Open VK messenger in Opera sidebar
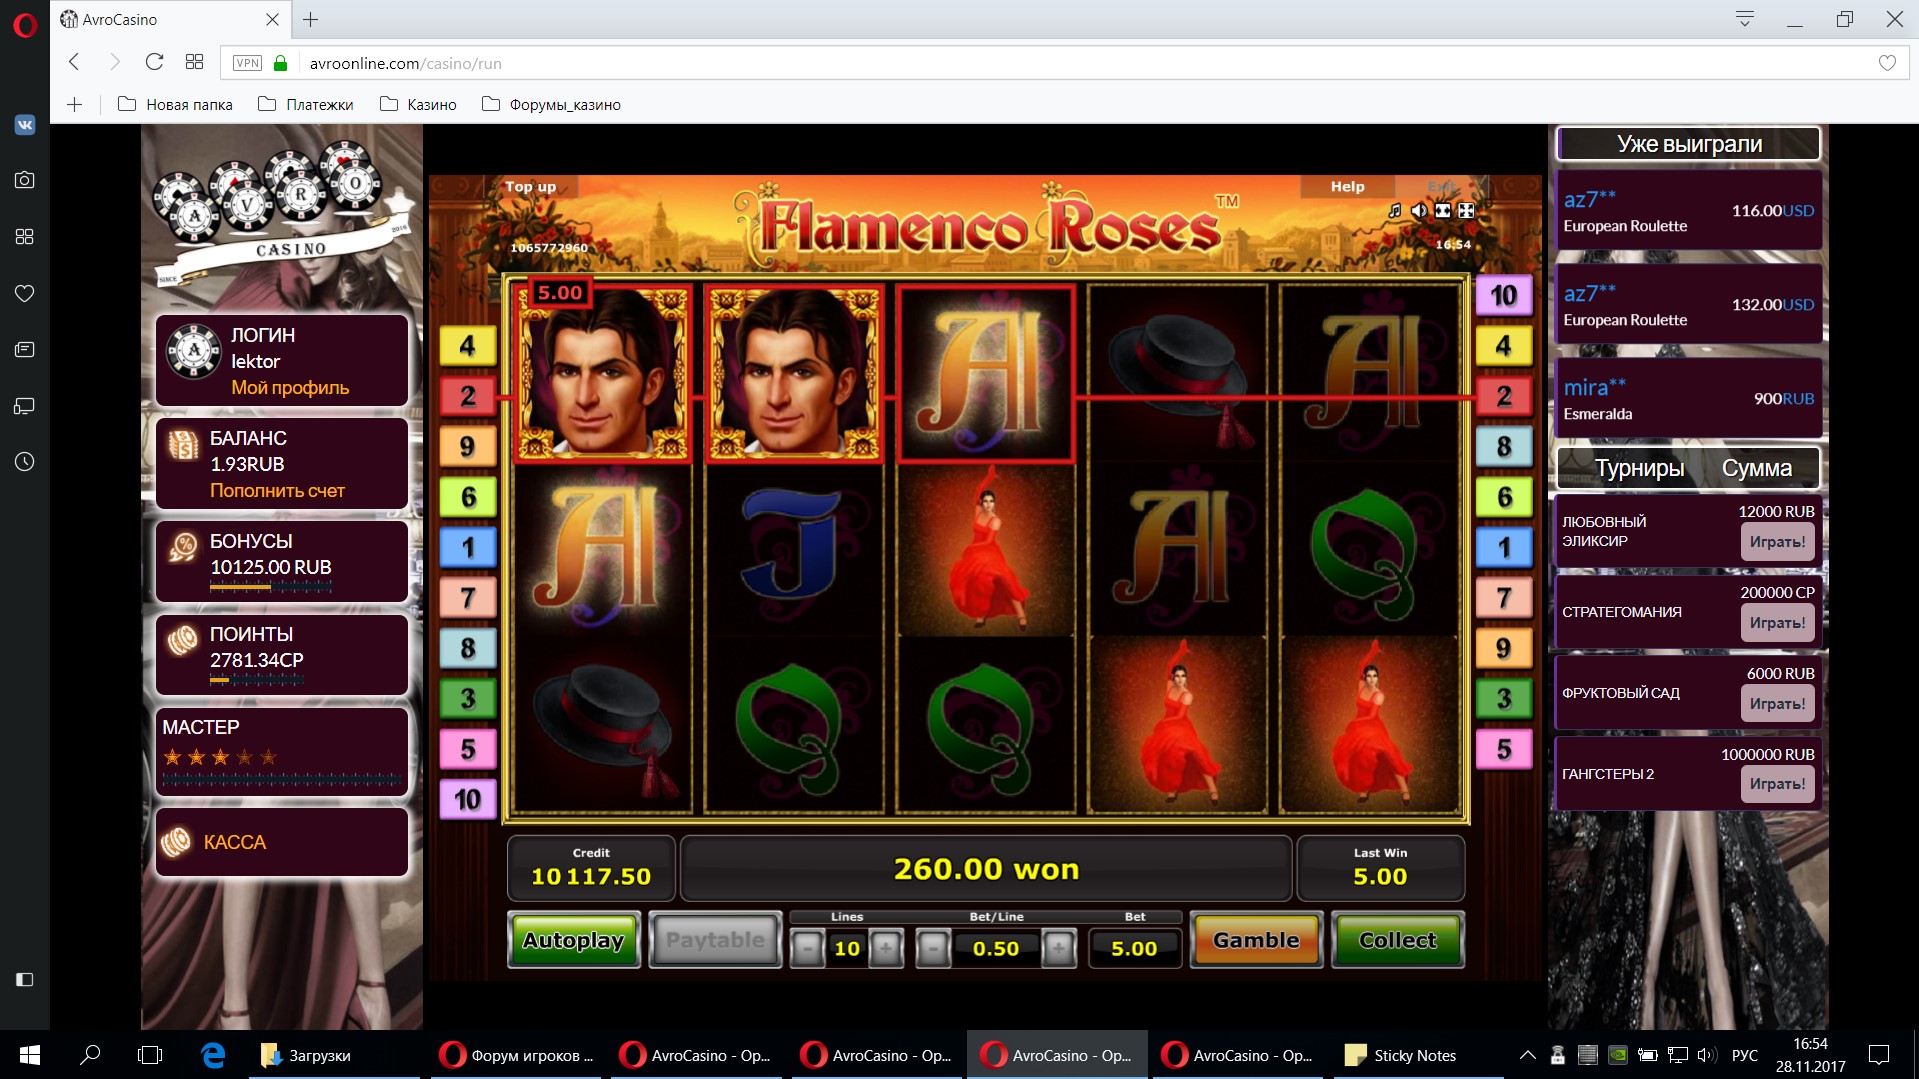The image size is (1919, 1079). [x=25, y=124]
